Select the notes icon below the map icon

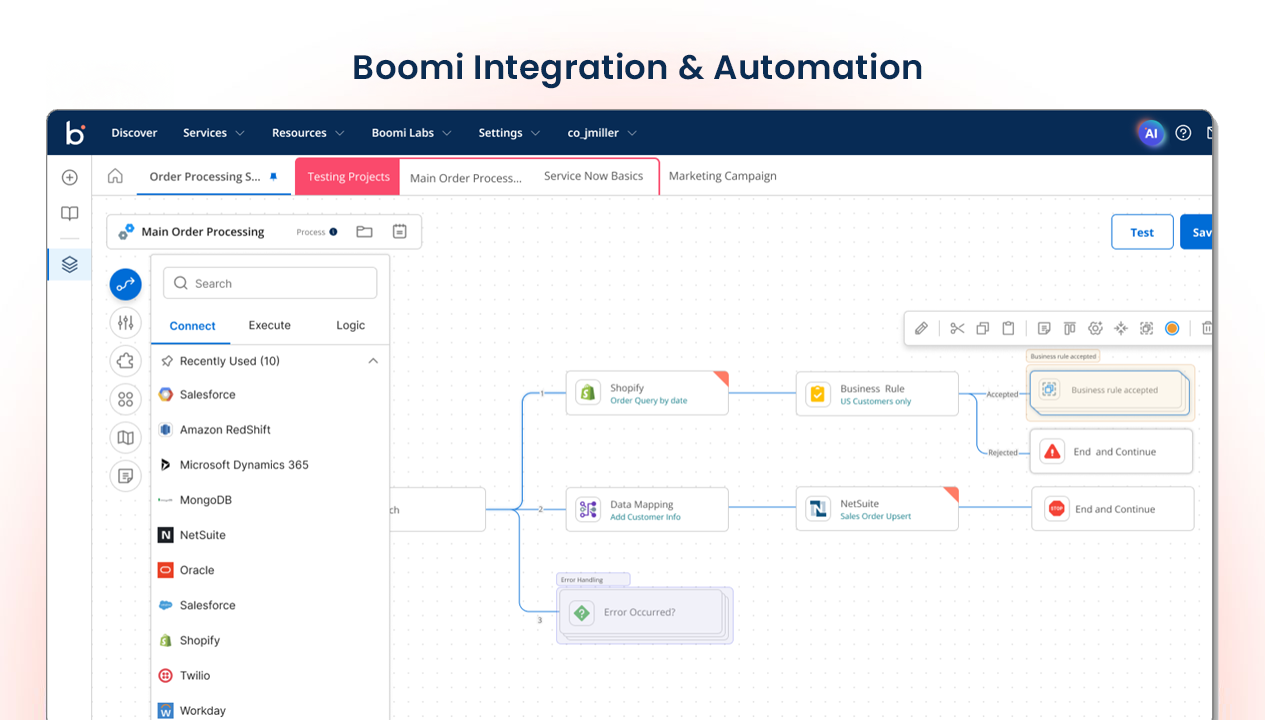[125, 475]
